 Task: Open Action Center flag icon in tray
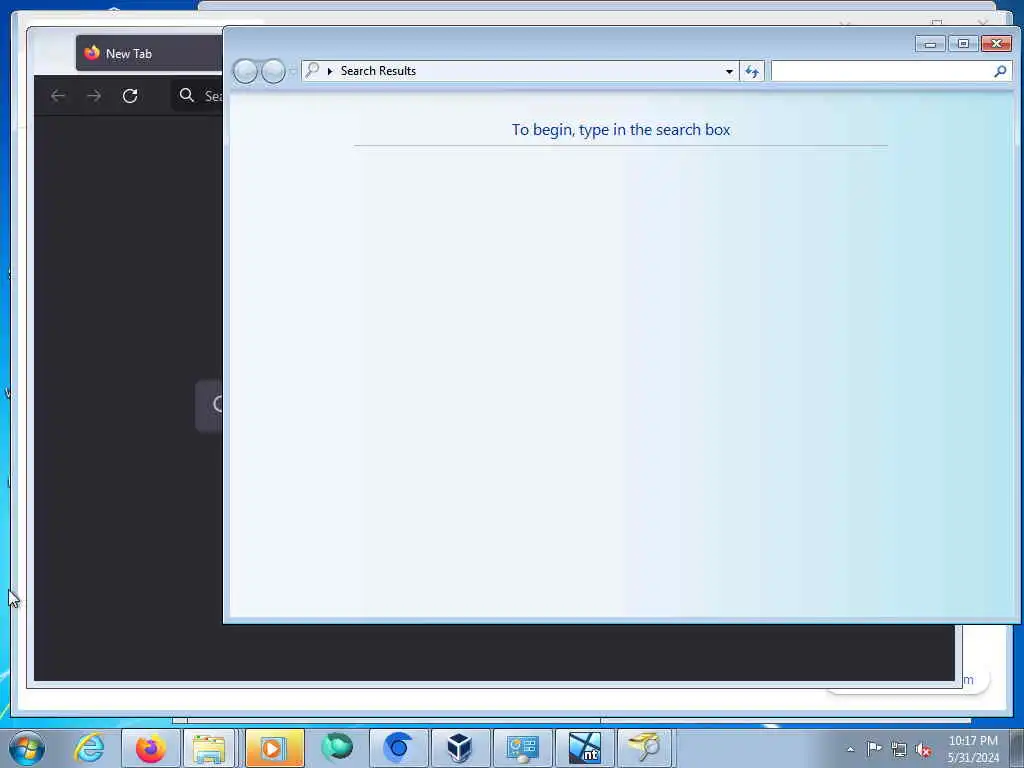[874, 749]
